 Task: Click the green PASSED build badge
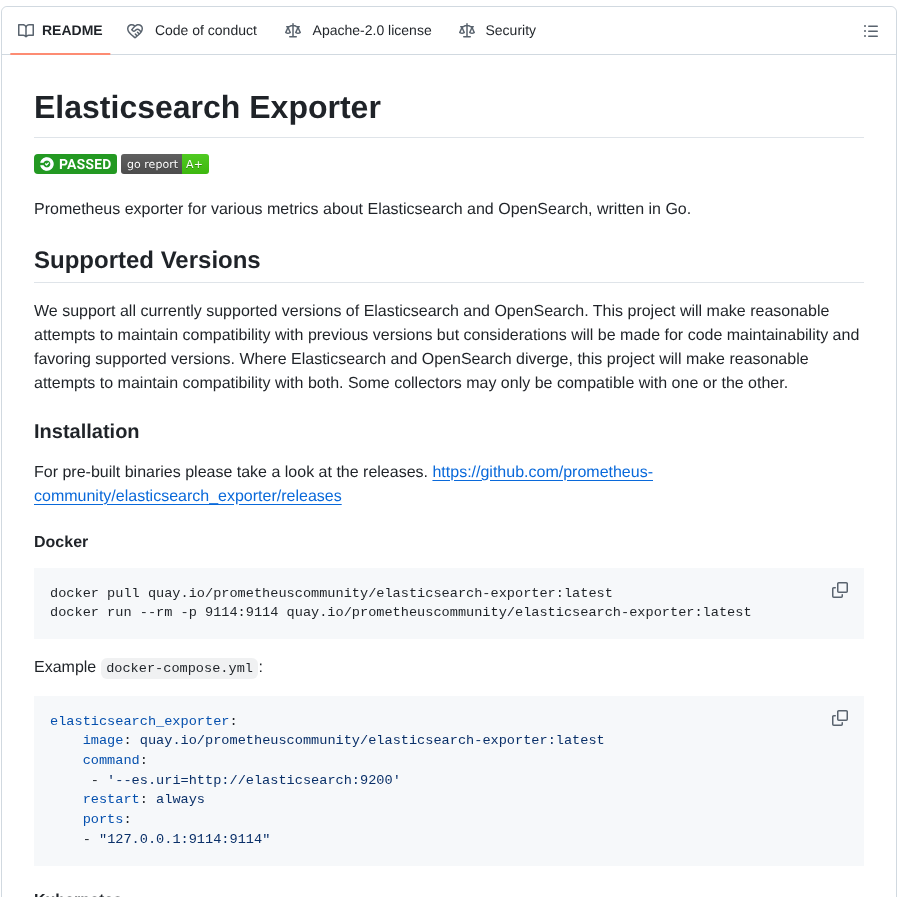(x=75, y=163)
